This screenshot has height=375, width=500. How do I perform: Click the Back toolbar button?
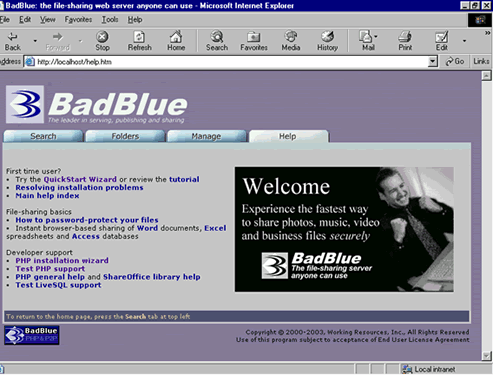(13, 41)
